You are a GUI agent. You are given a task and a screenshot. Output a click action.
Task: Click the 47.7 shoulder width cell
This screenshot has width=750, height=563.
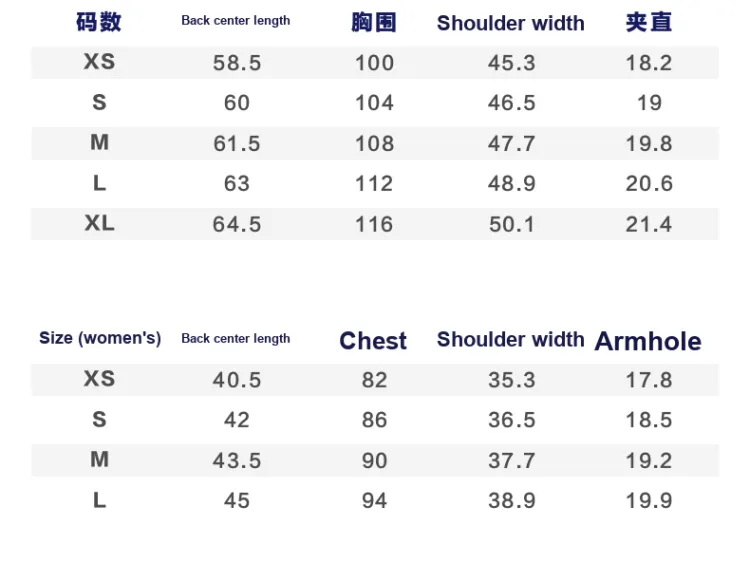(x=512, y=143)
